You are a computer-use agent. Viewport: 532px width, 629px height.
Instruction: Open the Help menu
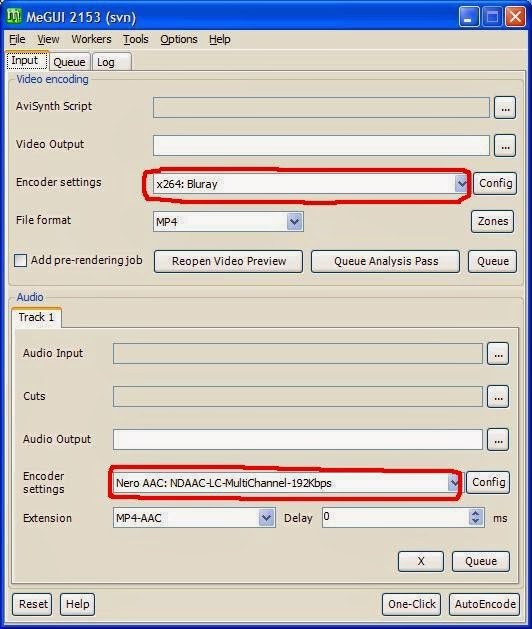point(220,39)
